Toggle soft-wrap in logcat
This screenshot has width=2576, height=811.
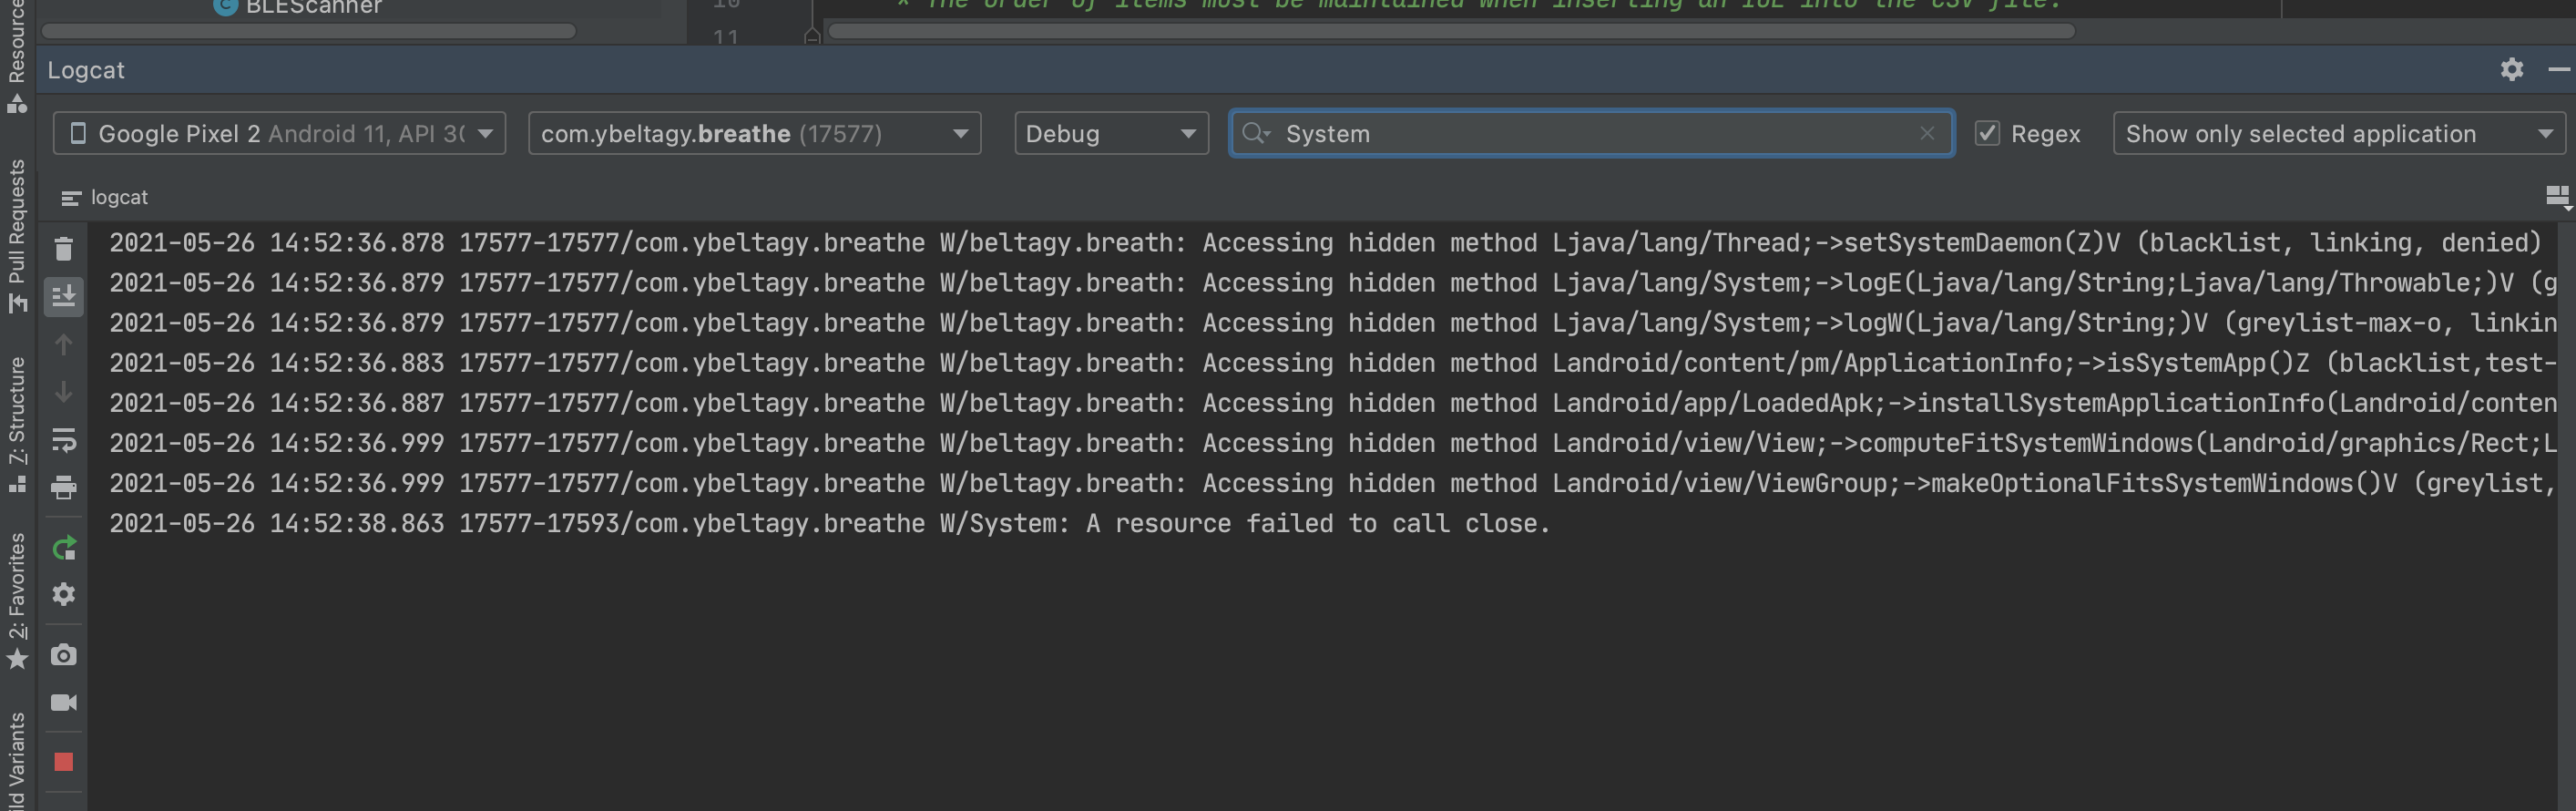(64, 440)
